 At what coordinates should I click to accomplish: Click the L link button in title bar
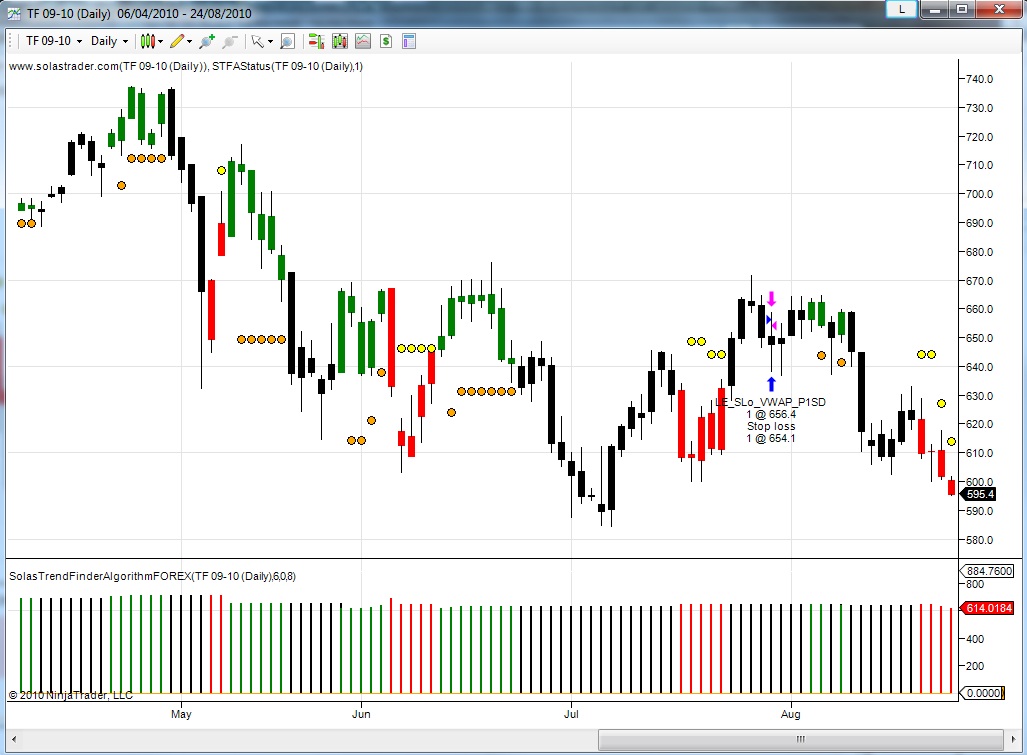(901, 9)
